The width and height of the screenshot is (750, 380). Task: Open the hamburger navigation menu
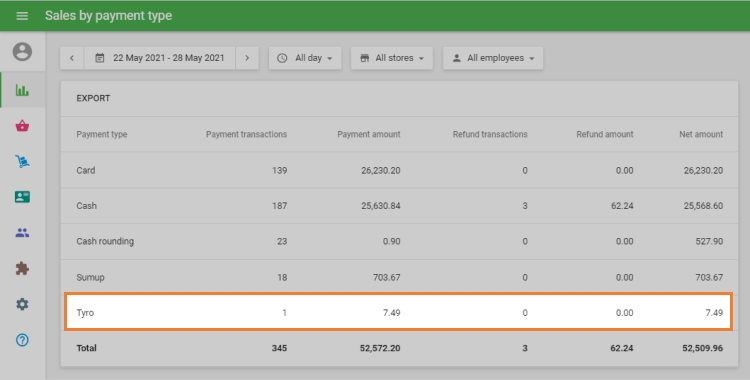pos(22,16)
